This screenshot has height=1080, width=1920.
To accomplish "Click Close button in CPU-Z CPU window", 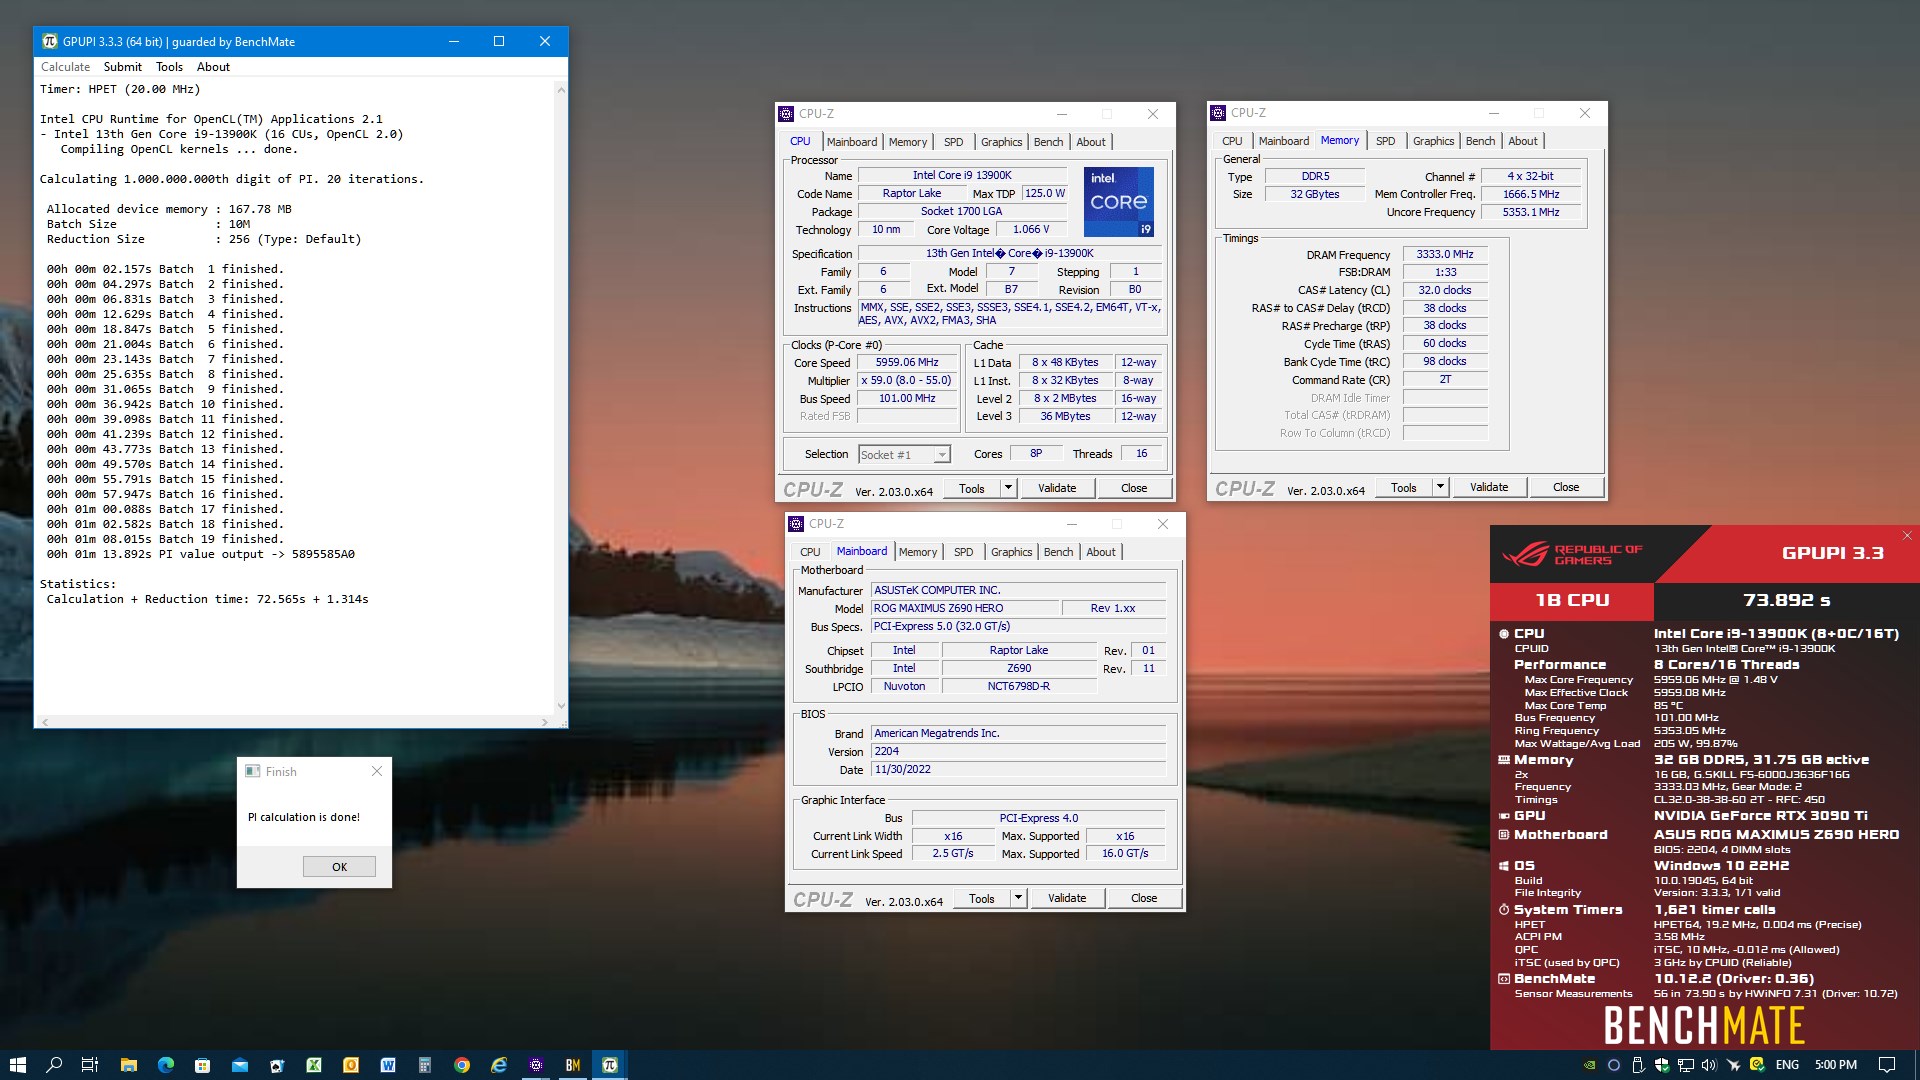I will tap(1134, 488).
